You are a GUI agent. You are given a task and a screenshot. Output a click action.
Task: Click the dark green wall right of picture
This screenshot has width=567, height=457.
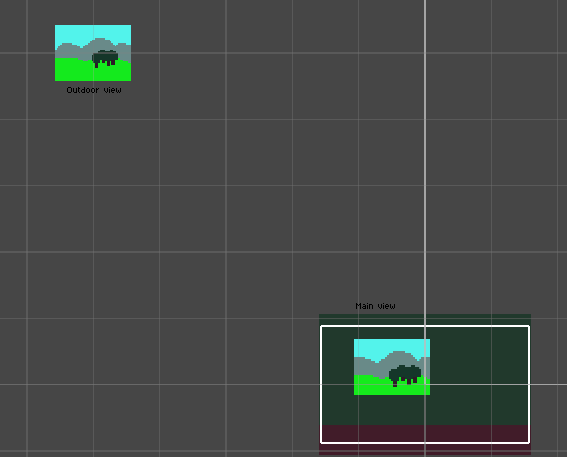coord(479,376)
